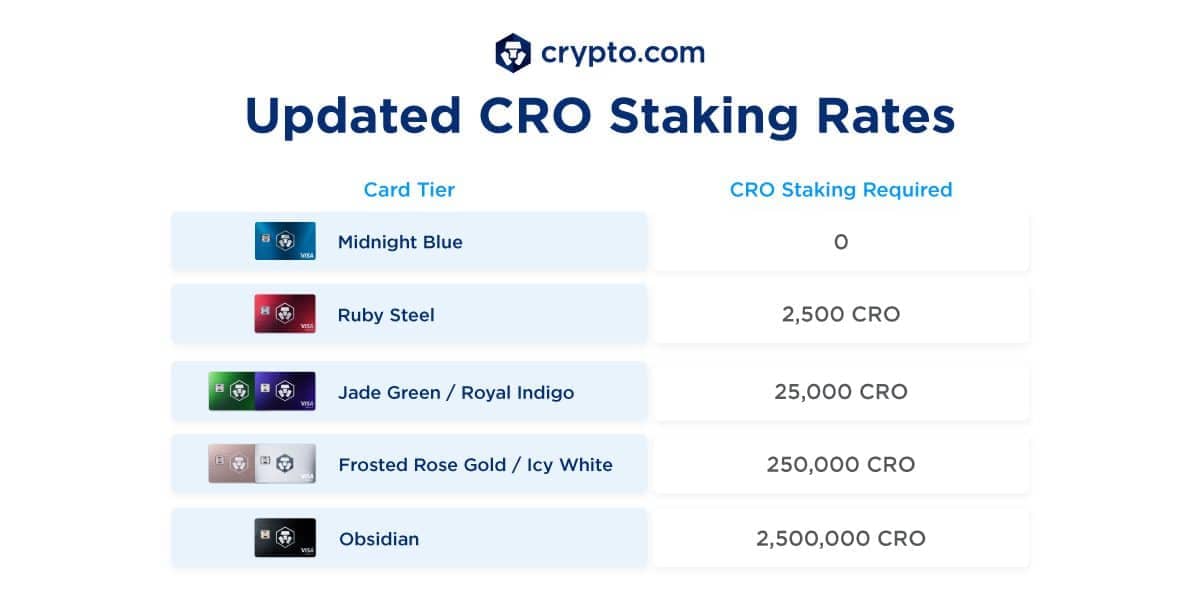Click the Frosted Rose Gold / Icy White label
The width and height of the screenshot is (1200, 600).
coord(476,465)
